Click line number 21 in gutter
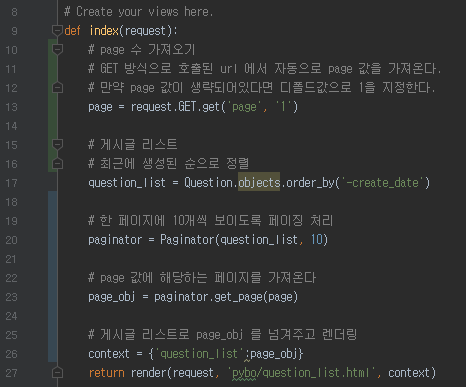Screen dimensions: 466x387 11,259
